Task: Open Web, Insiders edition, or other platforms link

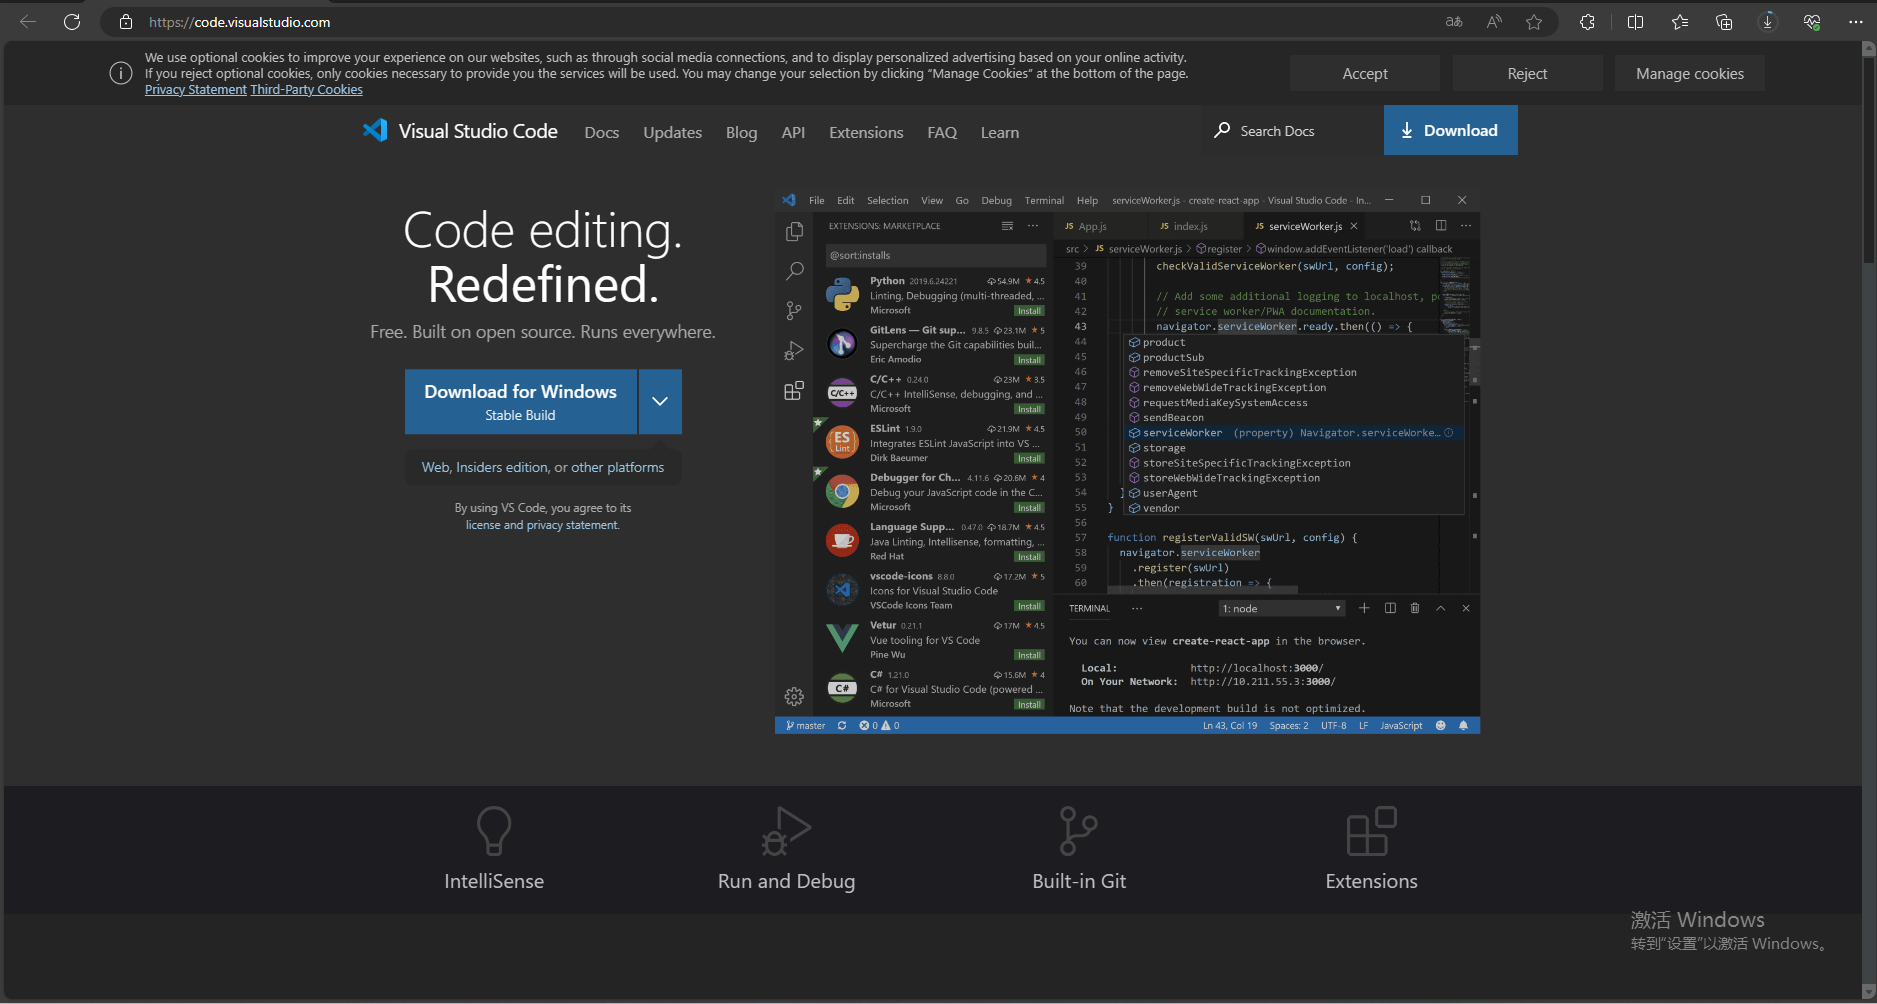Action: 543,467
